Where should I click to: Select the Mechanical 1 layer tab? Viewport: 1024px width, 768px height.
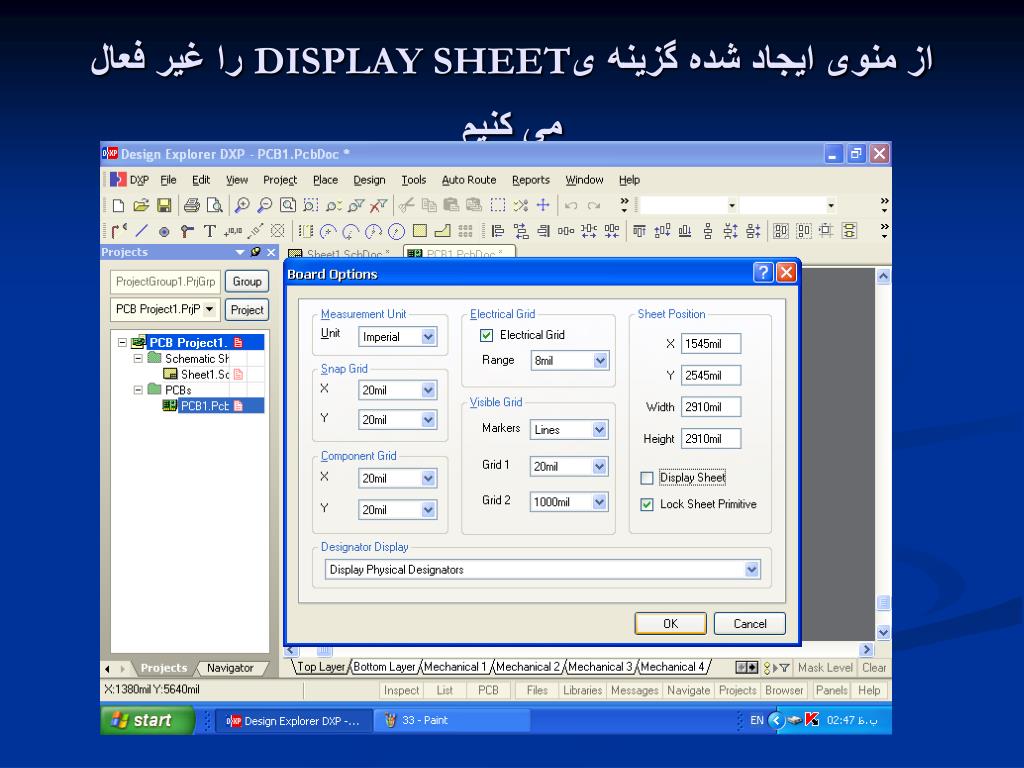[455, 667]
